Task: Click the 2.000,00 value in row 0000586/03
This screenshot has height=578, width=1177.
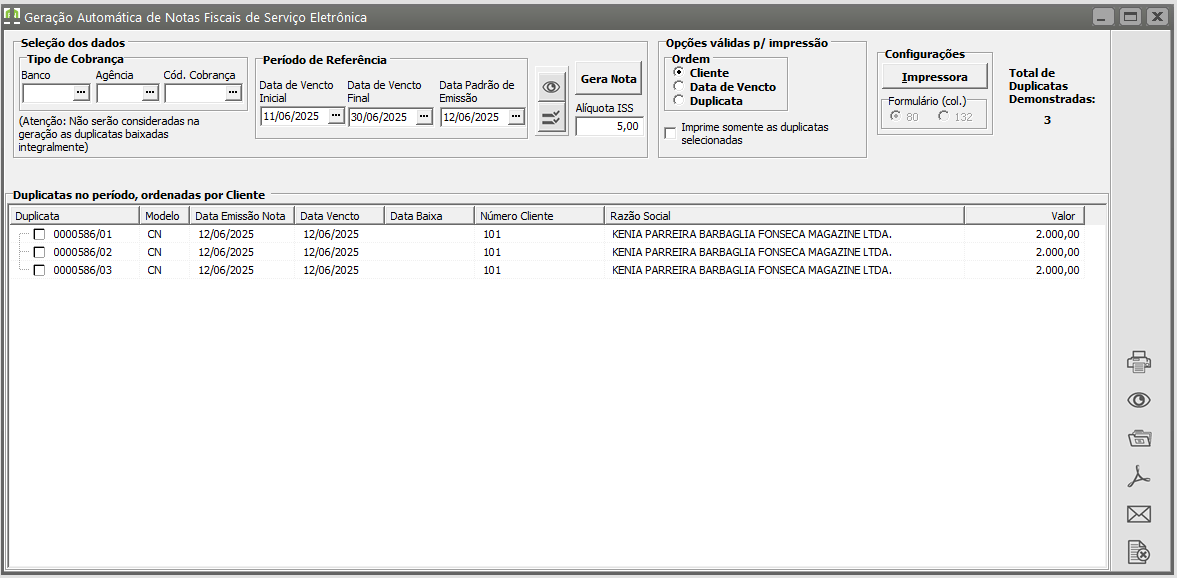Action: (x=1057, y=270)
